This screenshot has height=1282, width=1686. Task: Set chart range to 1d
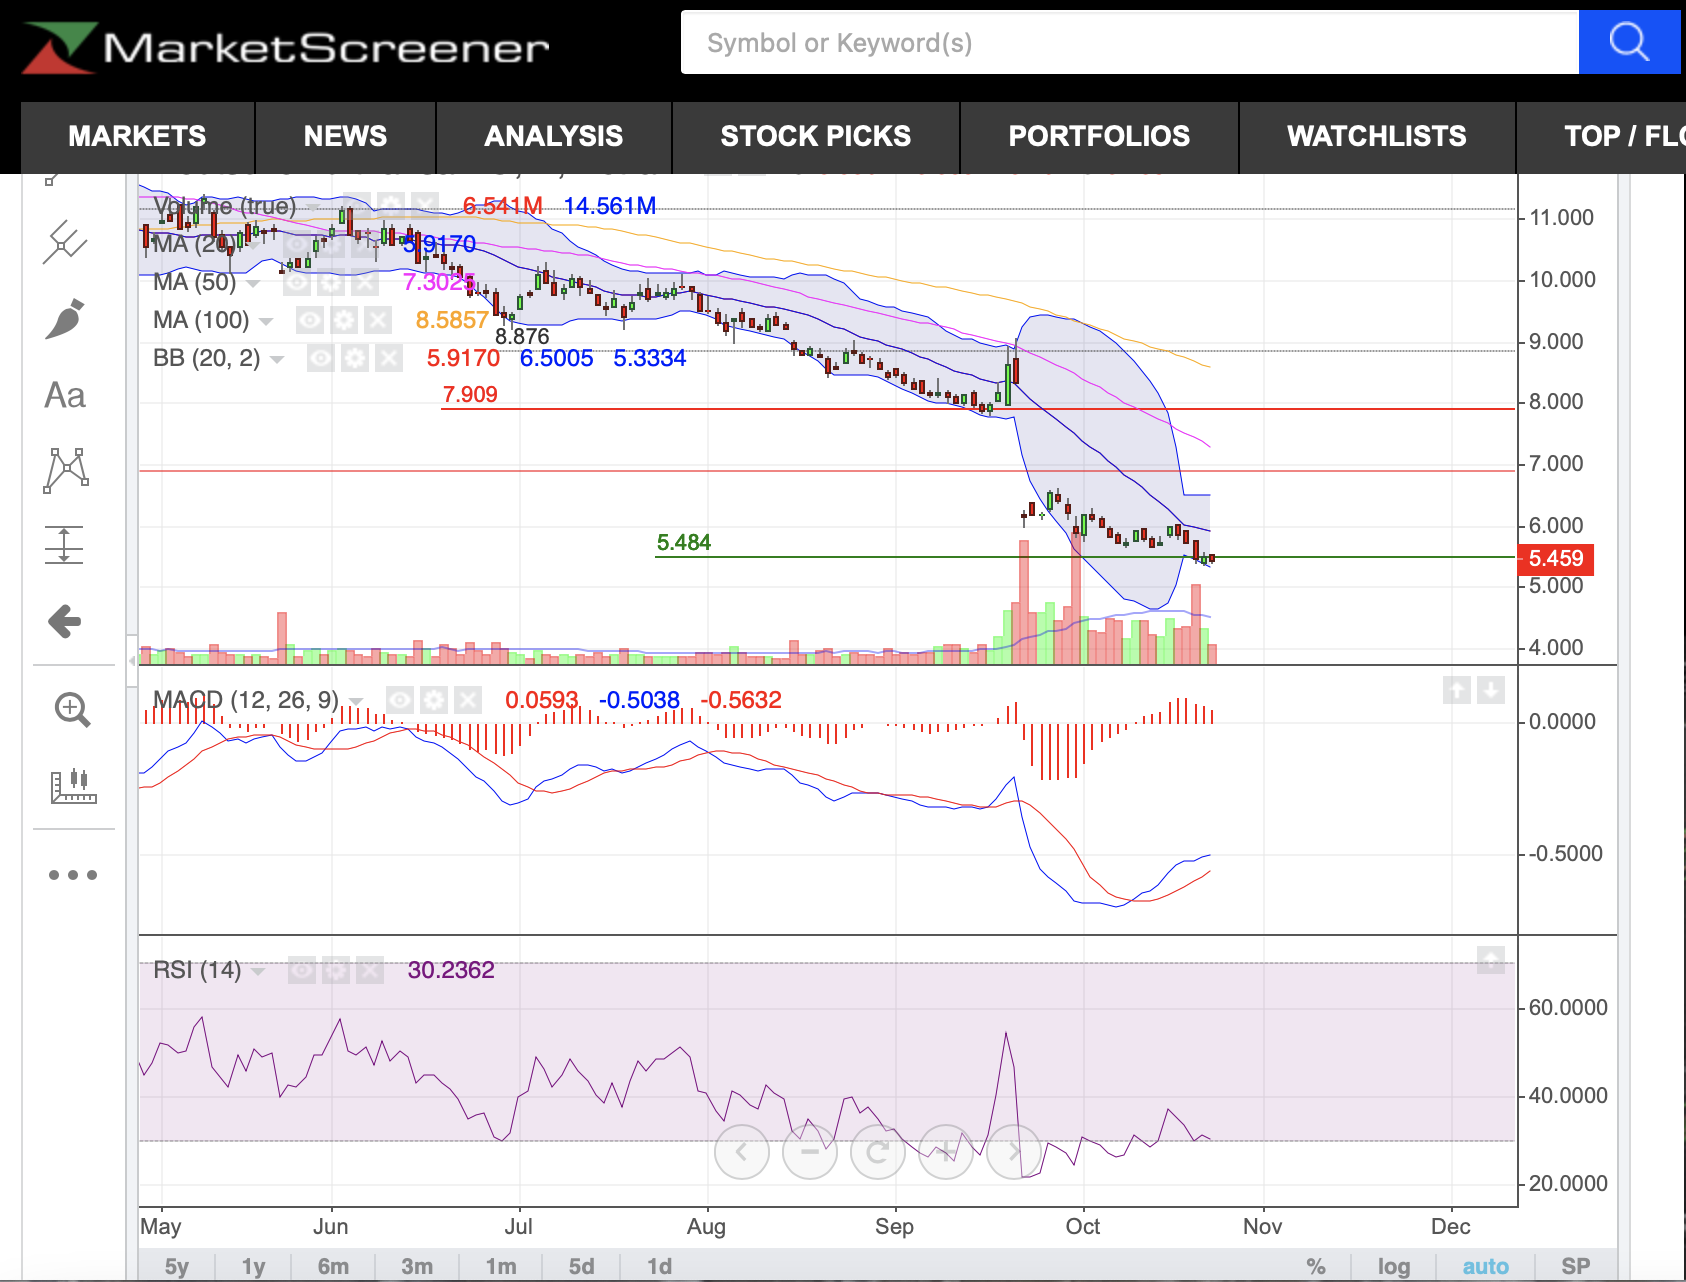coord(659,1266)
